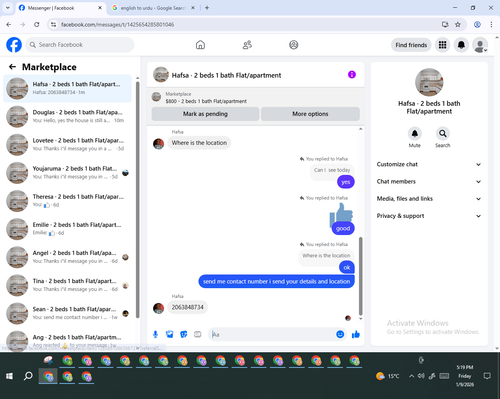Click the 'Where is the location' message from Hafsa
The width and height of the screenshot is (500, 399).
(199, 143)
